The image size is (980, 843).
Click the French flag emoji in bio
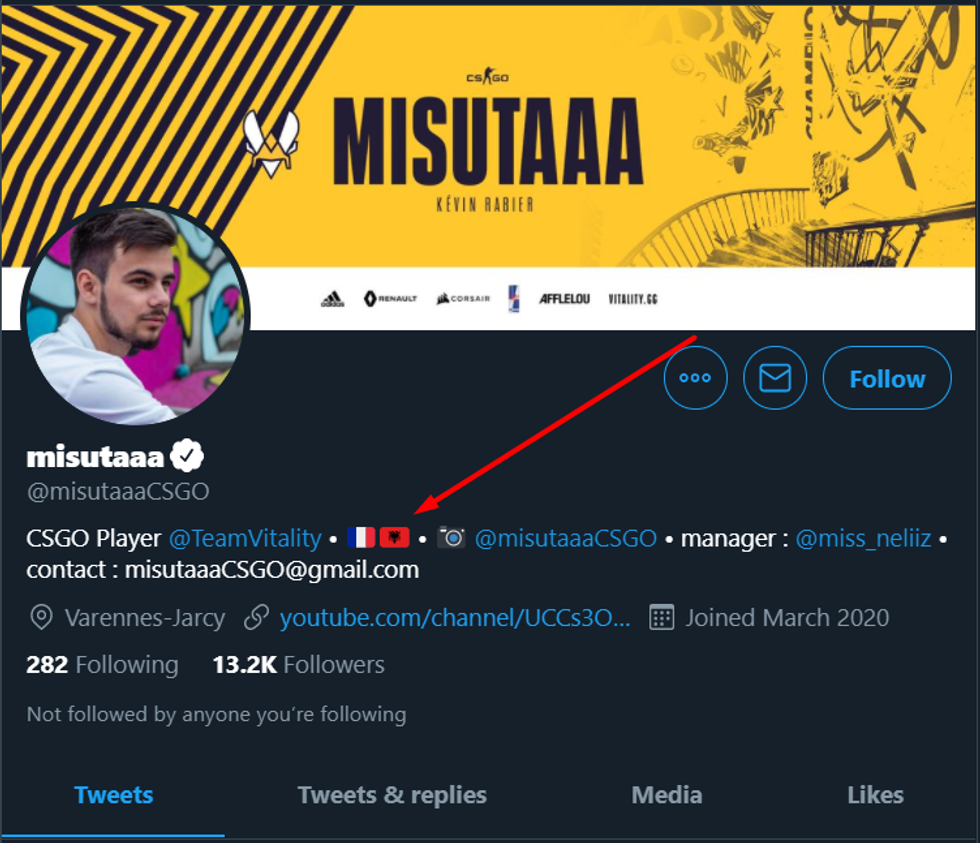[x=361, y=538]
